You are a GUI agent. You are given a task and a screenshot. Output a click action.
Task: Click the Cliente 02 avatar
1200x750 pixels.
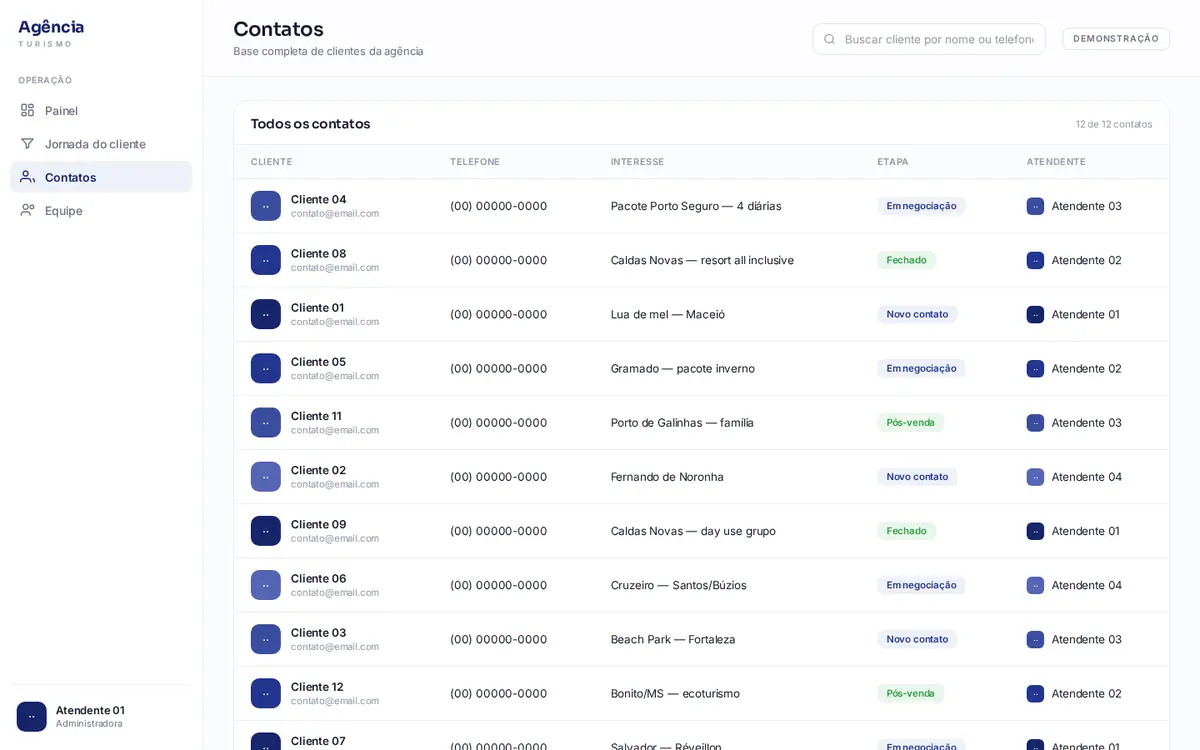click(266, 476)
